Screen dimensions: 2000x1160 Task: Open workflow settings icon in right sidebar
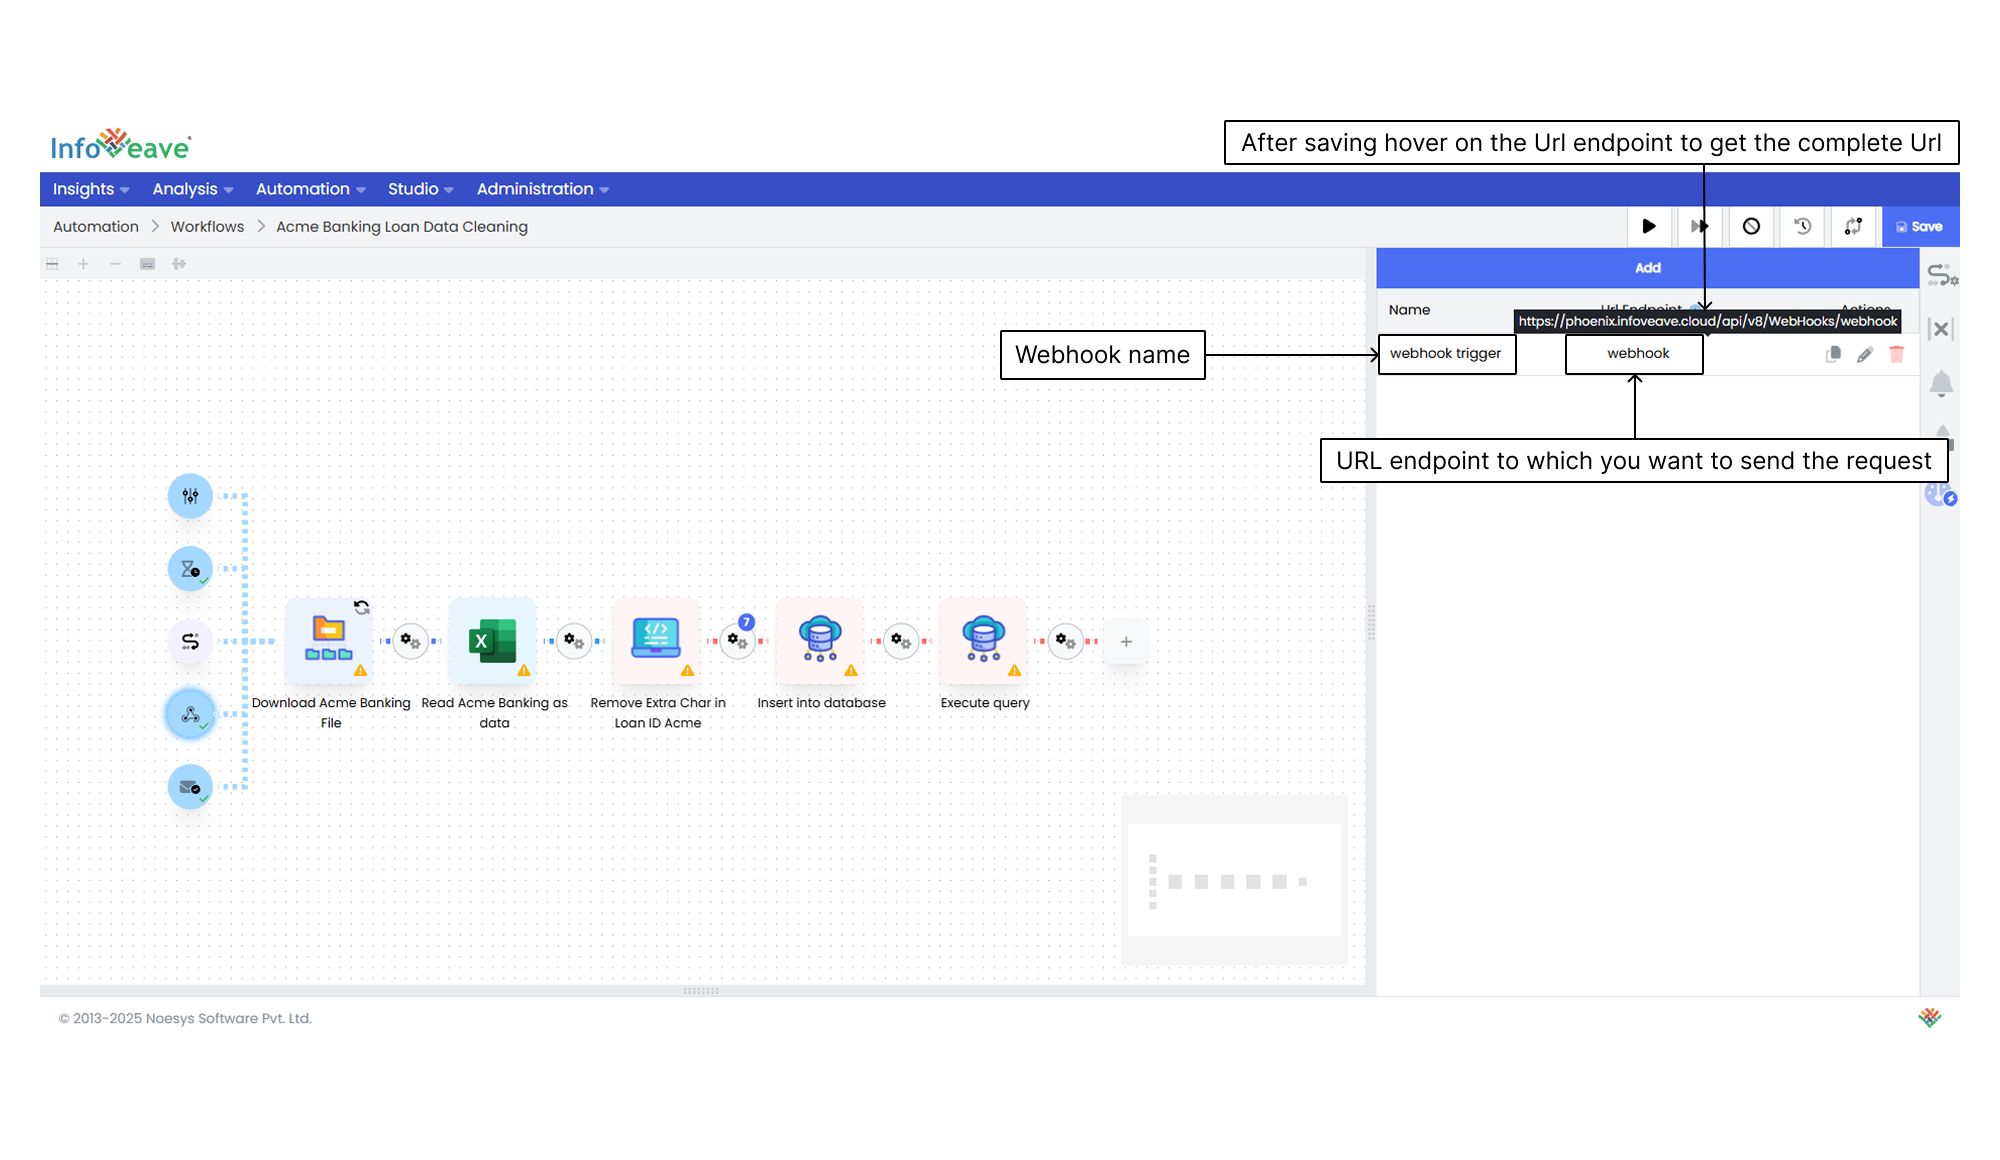(1942, 275)
